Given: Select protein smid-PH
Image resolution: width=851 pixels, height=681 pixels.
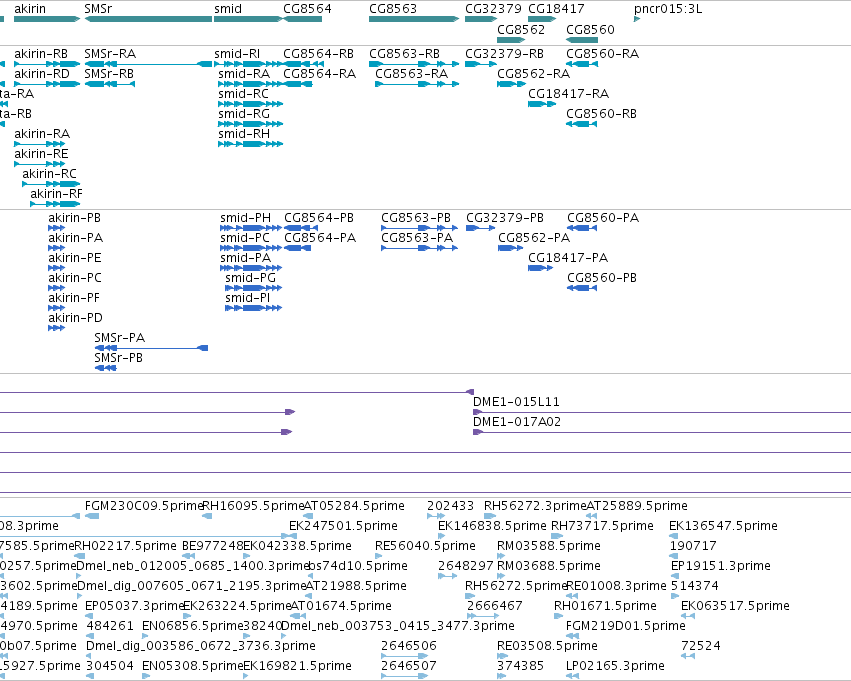Looking at the screenshot, I should point(245,218).
